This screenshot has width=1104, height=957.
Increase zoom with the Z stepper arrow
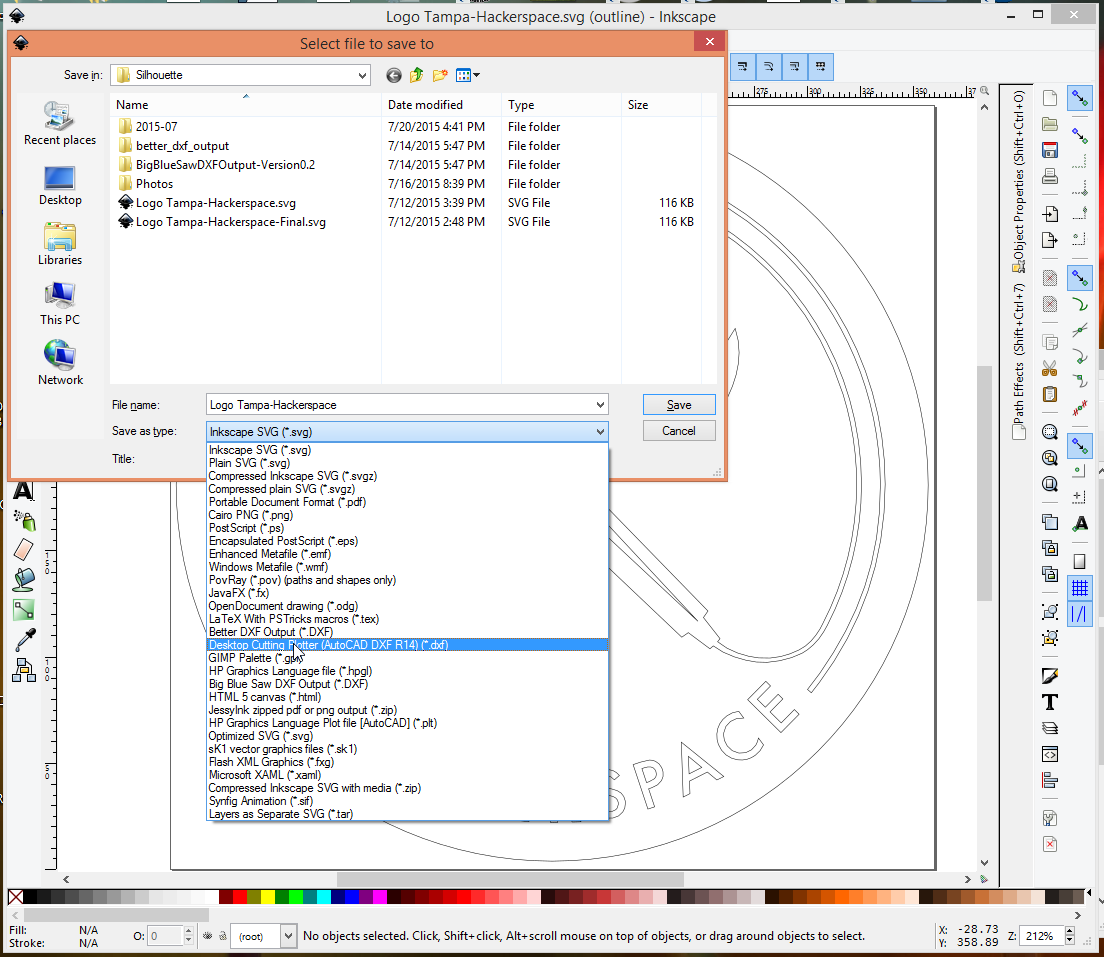pos(1070,932)
